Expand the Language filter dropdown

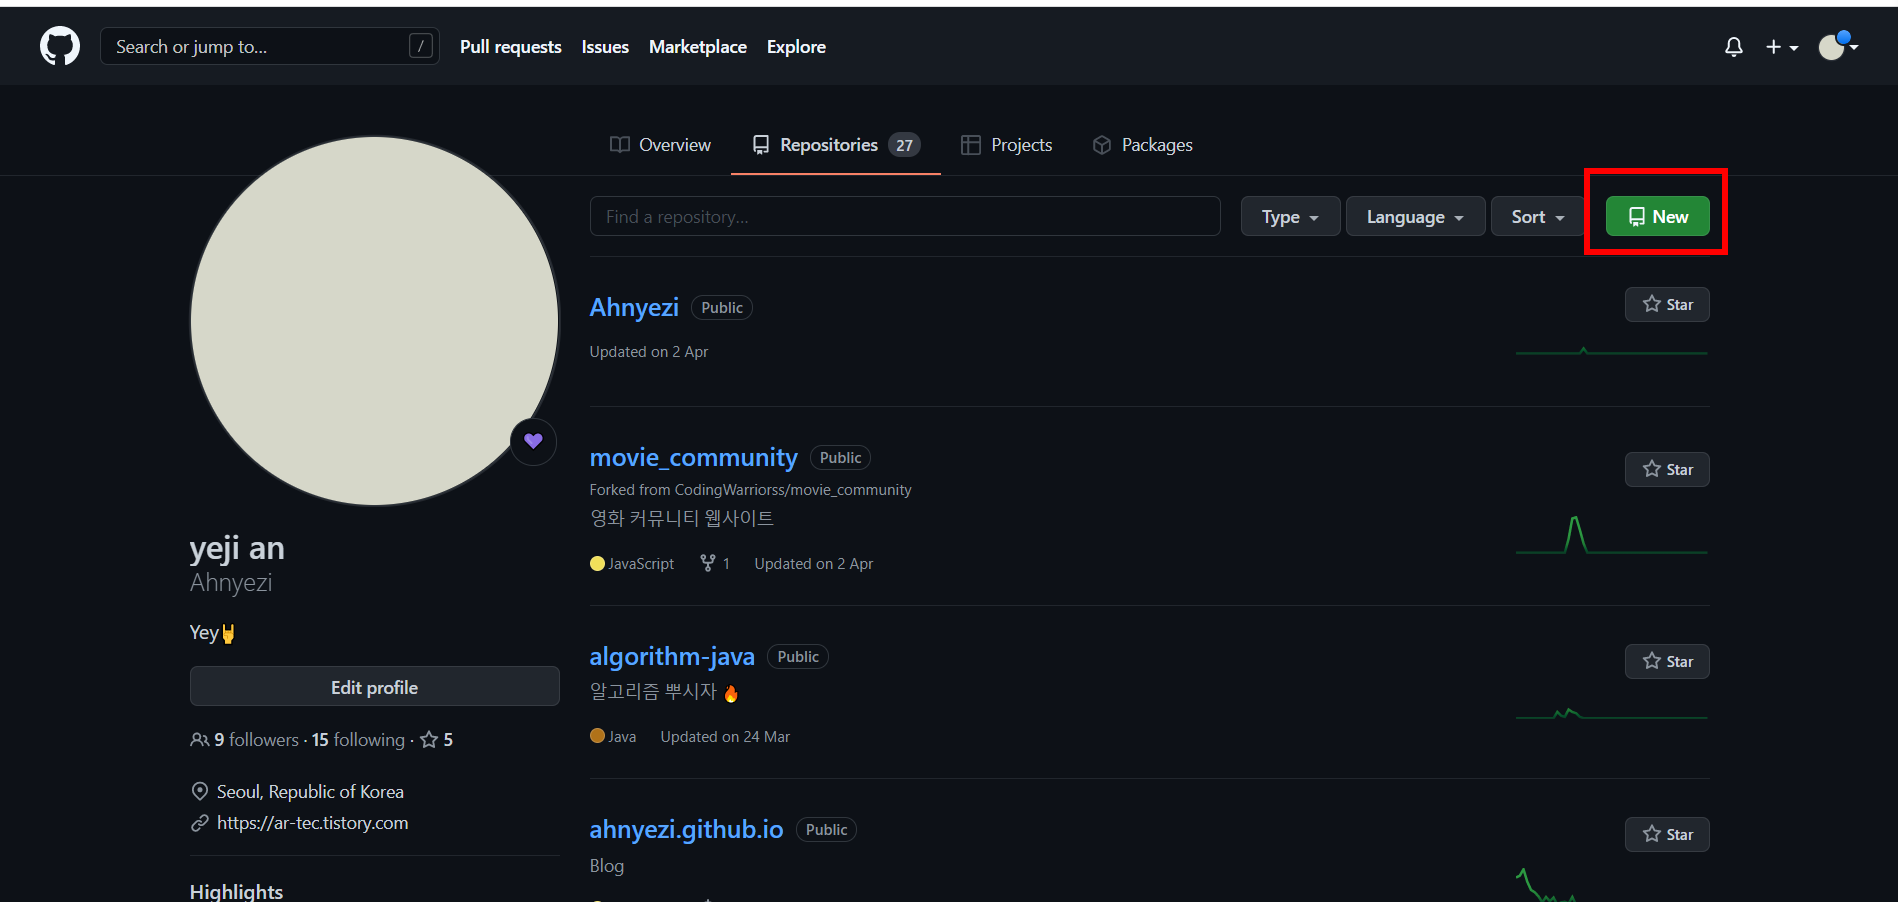(1415, 216)
